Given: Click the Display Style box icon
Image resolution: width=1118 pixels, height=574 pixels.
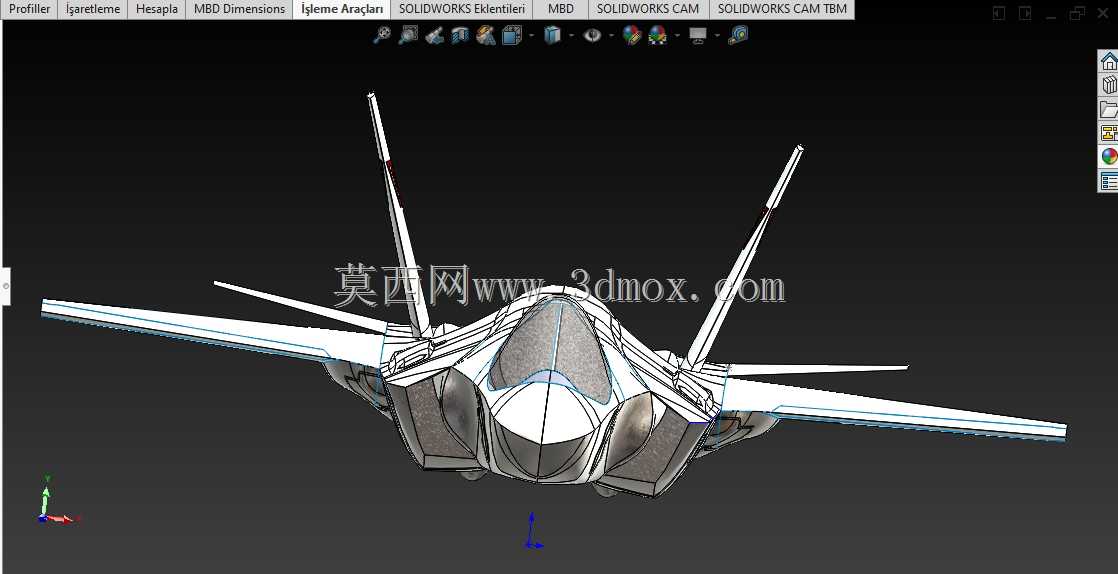Looking at the screenshot, I should [x=552, y=35].
